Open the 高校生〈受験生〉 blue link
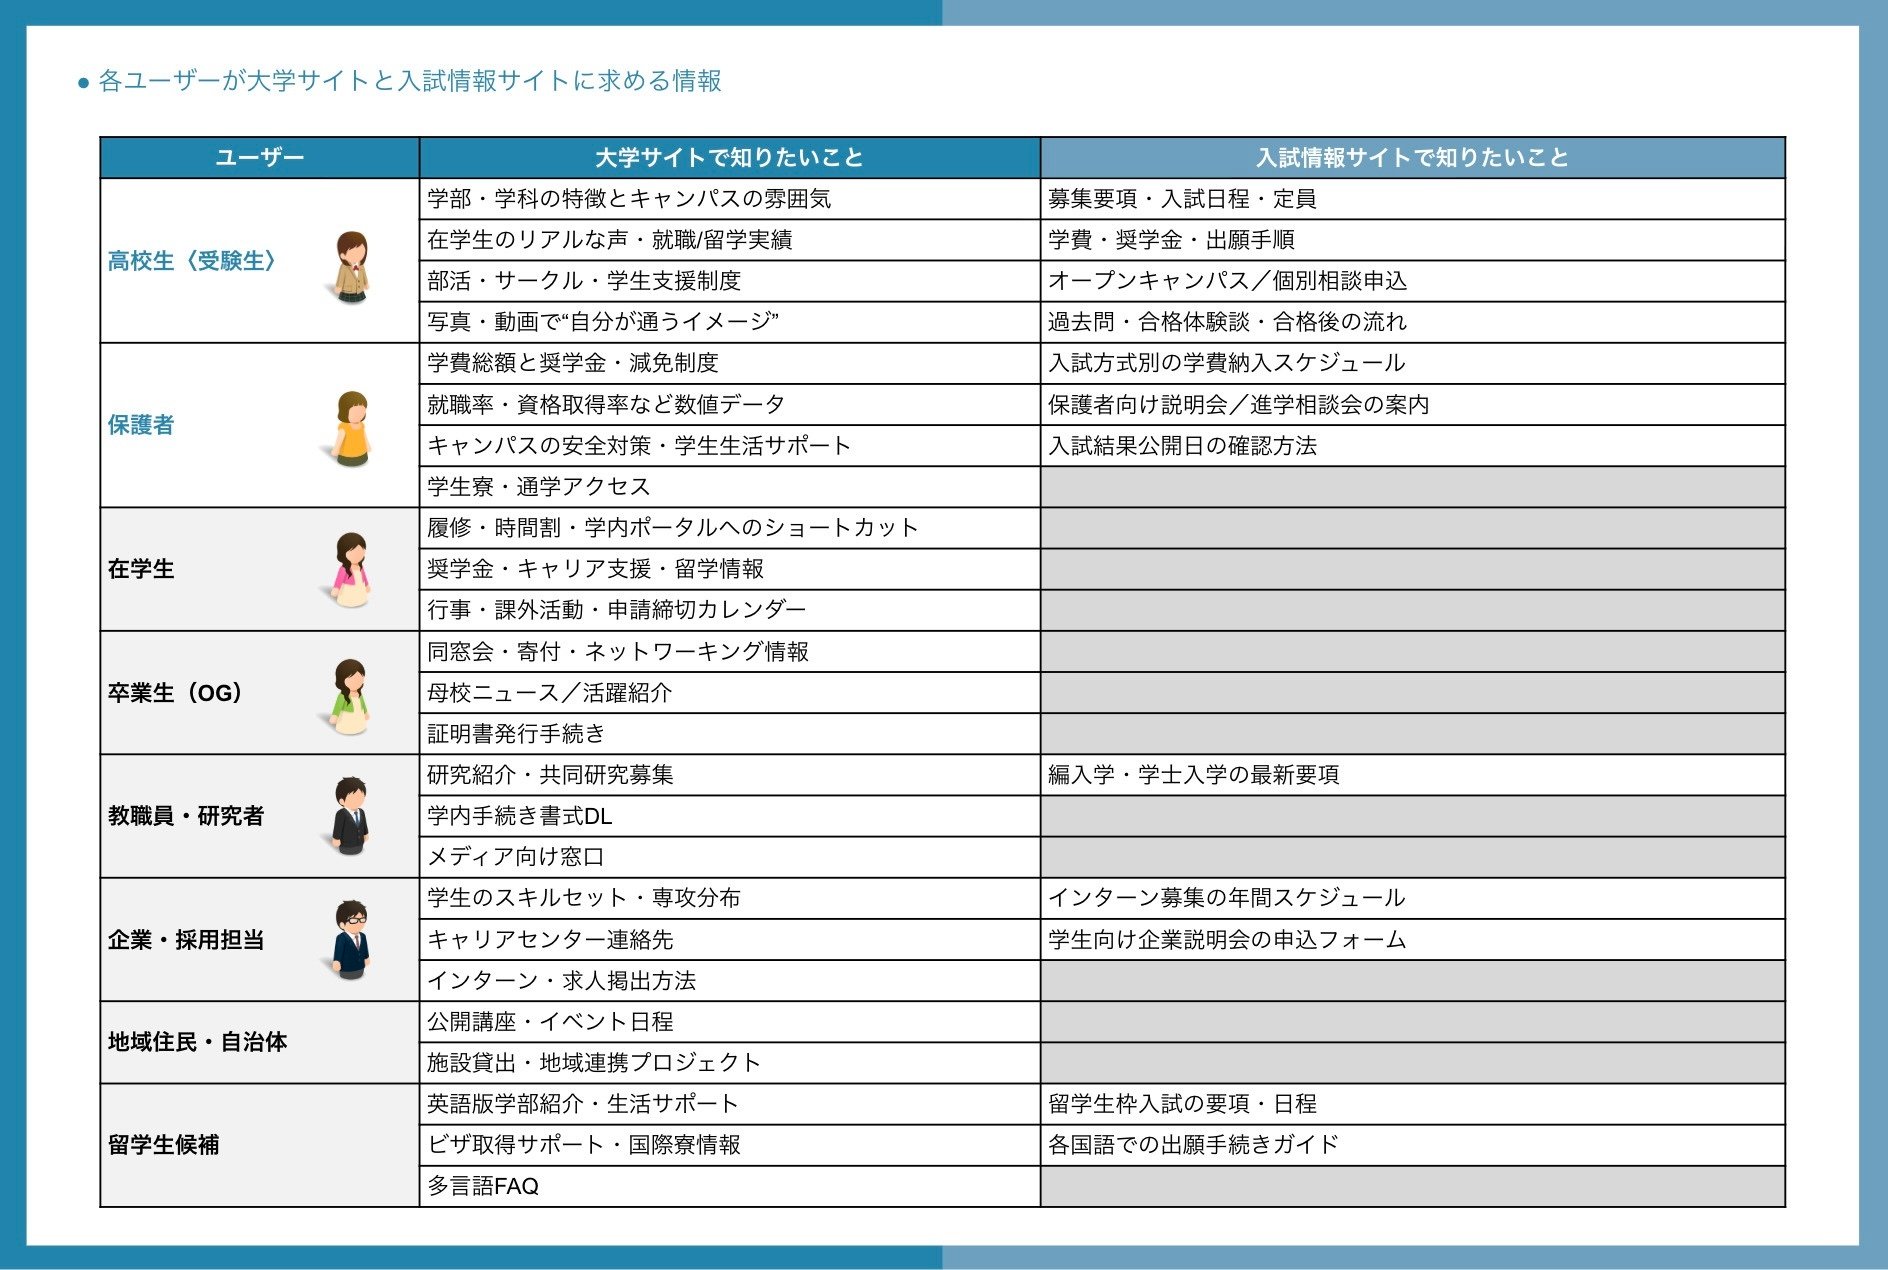The image size is (1888, 1270). tap(192, 261)
